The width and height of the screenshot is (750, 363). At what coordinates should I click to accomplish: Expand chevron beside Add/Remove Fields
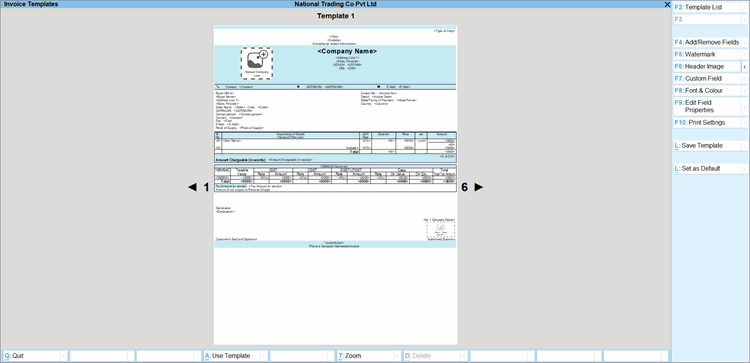tap(745, 43)
